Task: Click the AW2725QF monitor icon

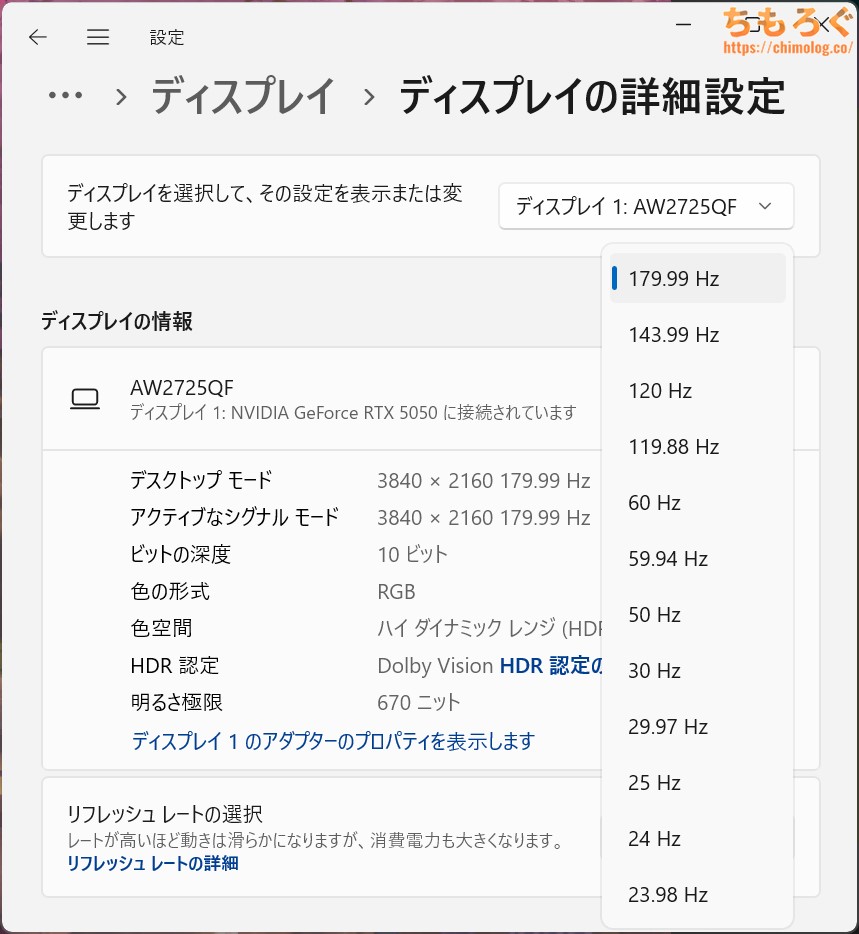Action: [x=85, y=399]
